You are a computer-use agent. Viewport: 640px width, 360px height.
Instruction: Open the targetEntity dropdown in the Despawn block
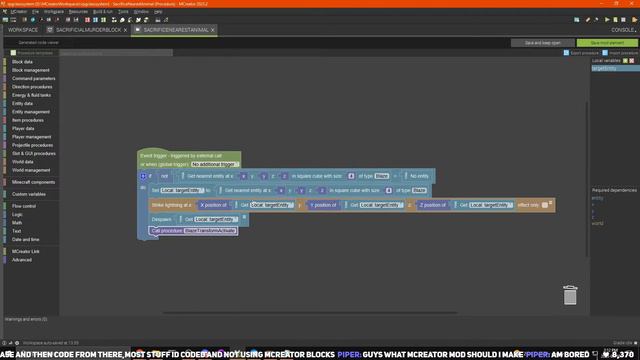pyautogui.click(x=216, y=219)
